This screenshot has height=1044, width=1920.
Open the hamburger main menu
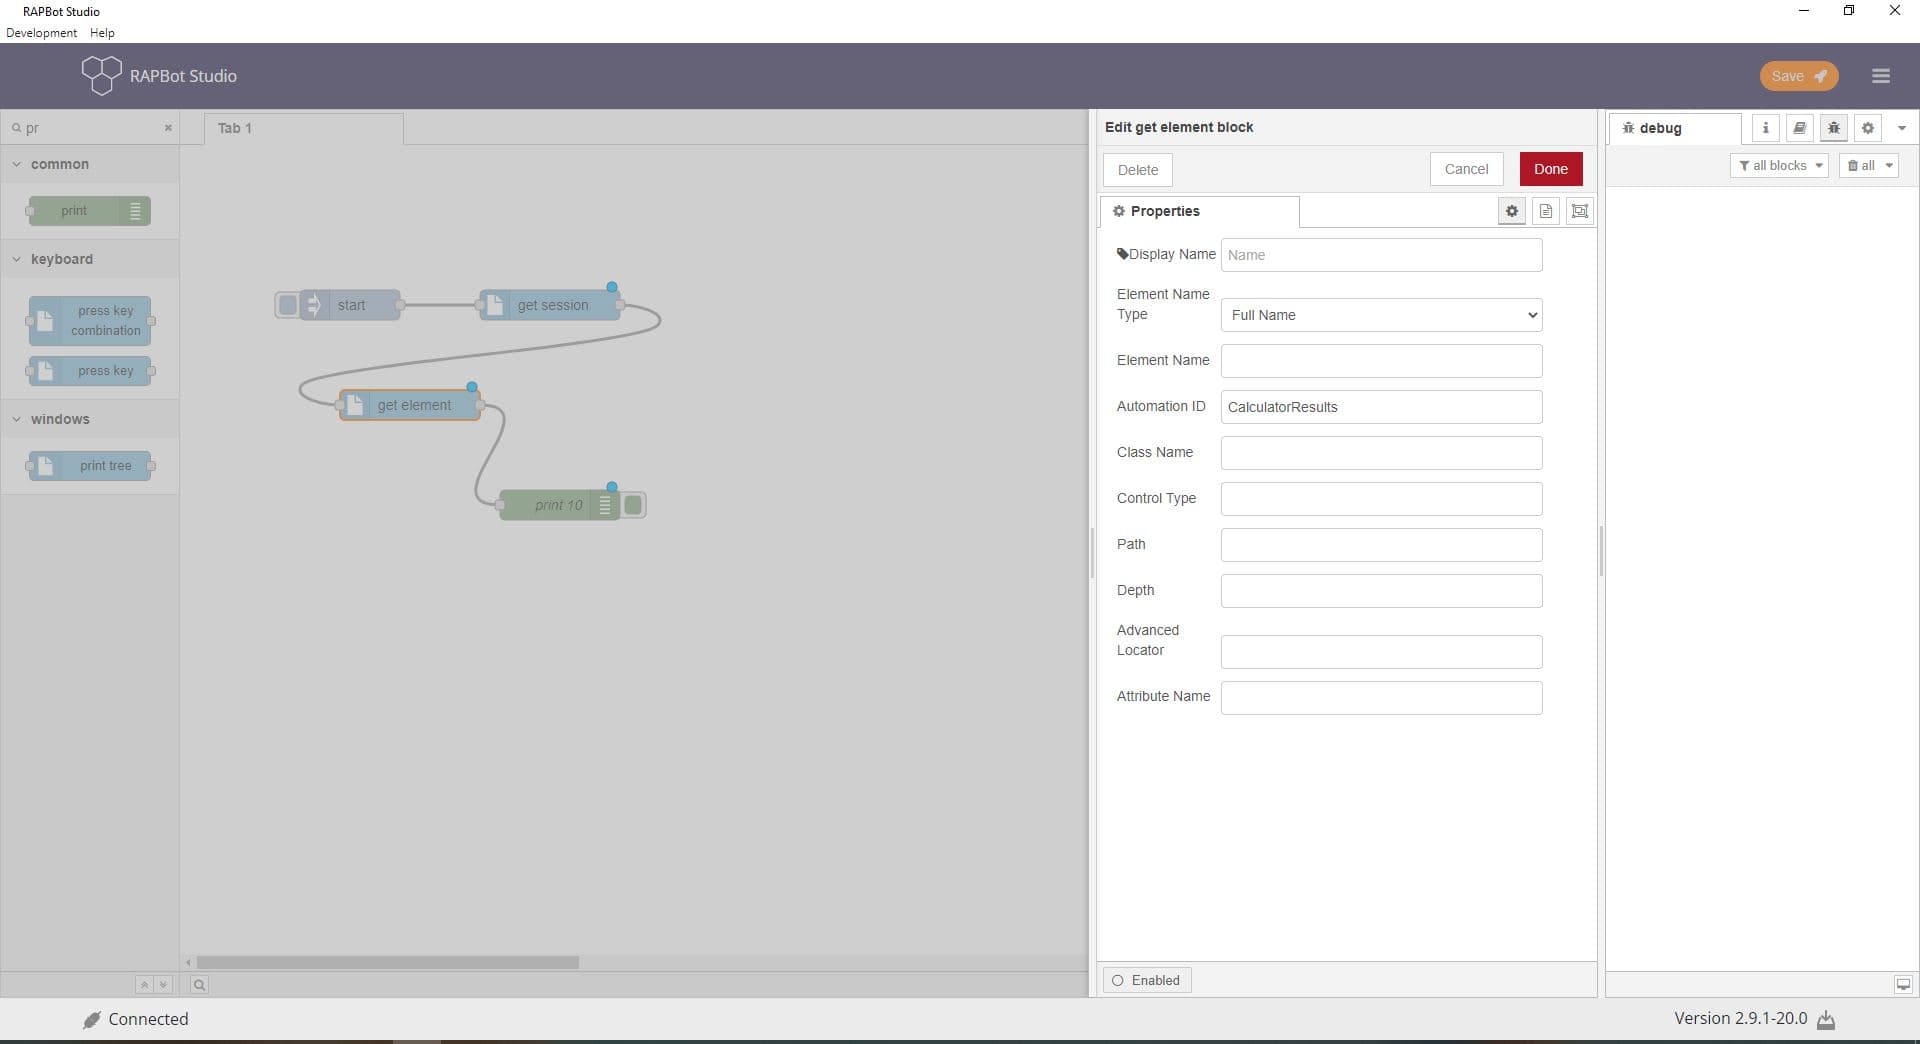click(x=1880, y=76)
